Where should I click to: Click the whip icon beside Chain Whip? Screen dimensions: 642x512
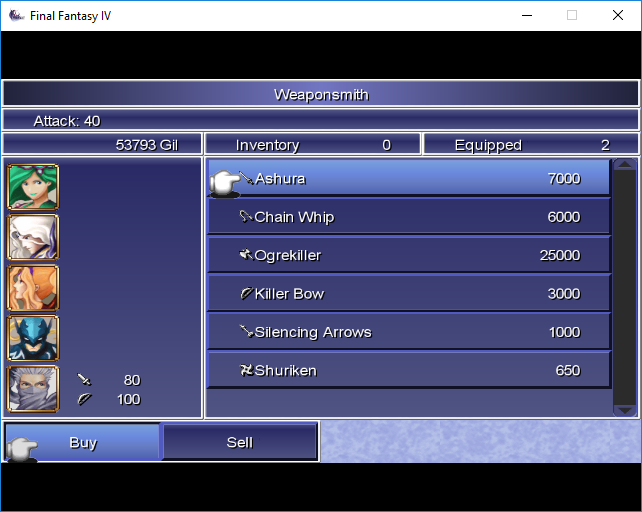(x=246, y=216)
